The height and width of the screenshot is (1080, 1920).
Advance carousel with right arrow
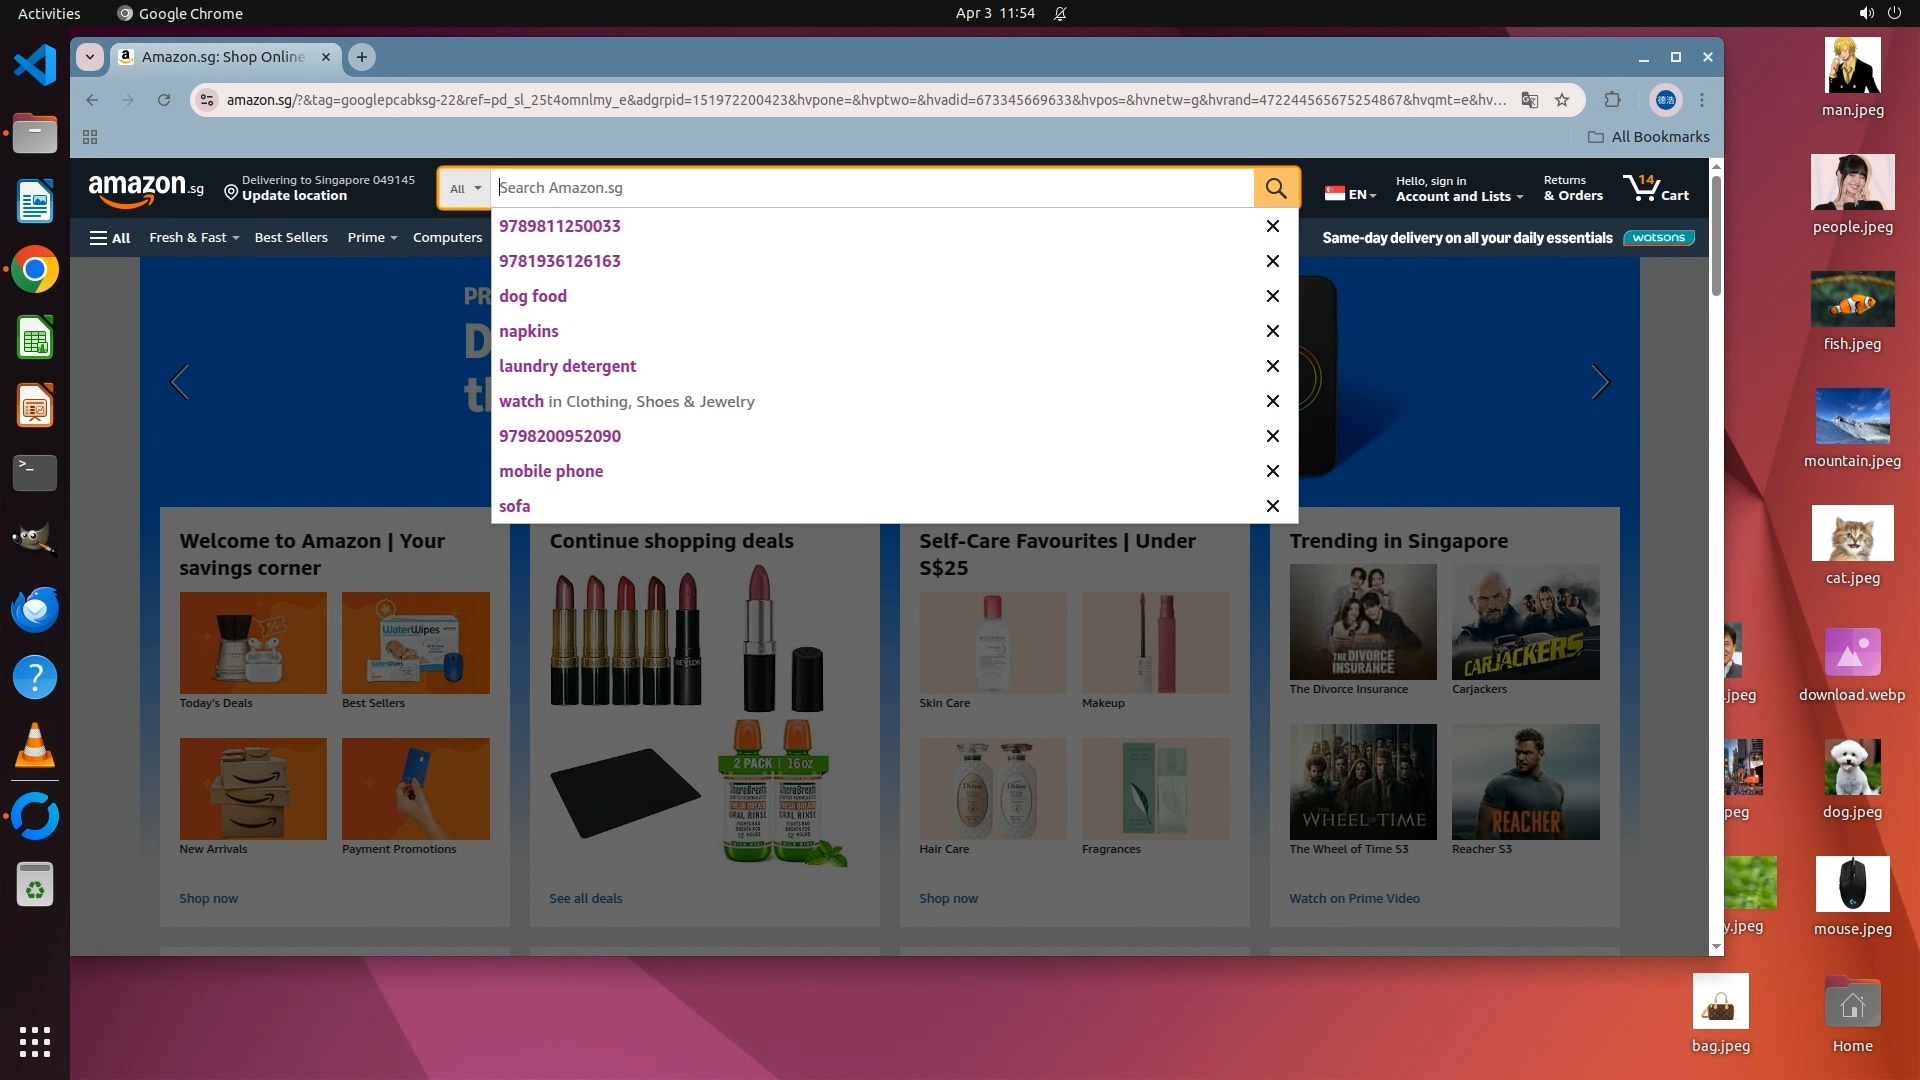(x=1600, y=382)
